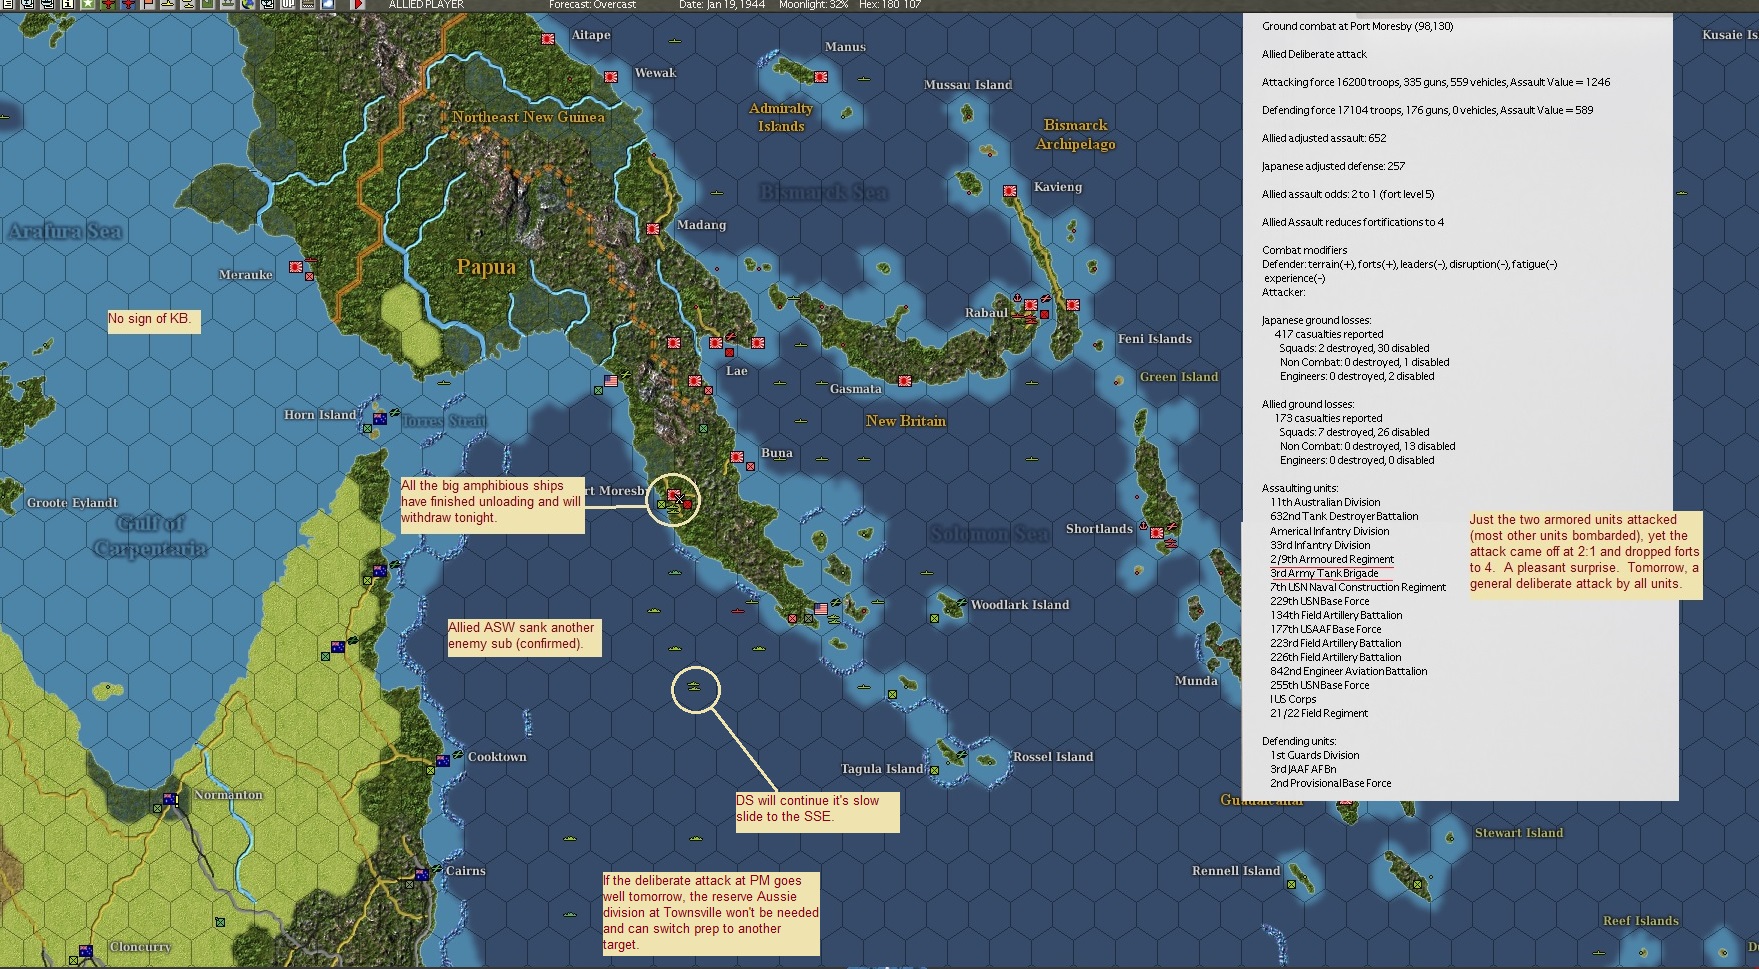Click the underlined 3rd Army Tank Brigade entry
This screenshot has height=969, width=1759.
coord(1324,573)
